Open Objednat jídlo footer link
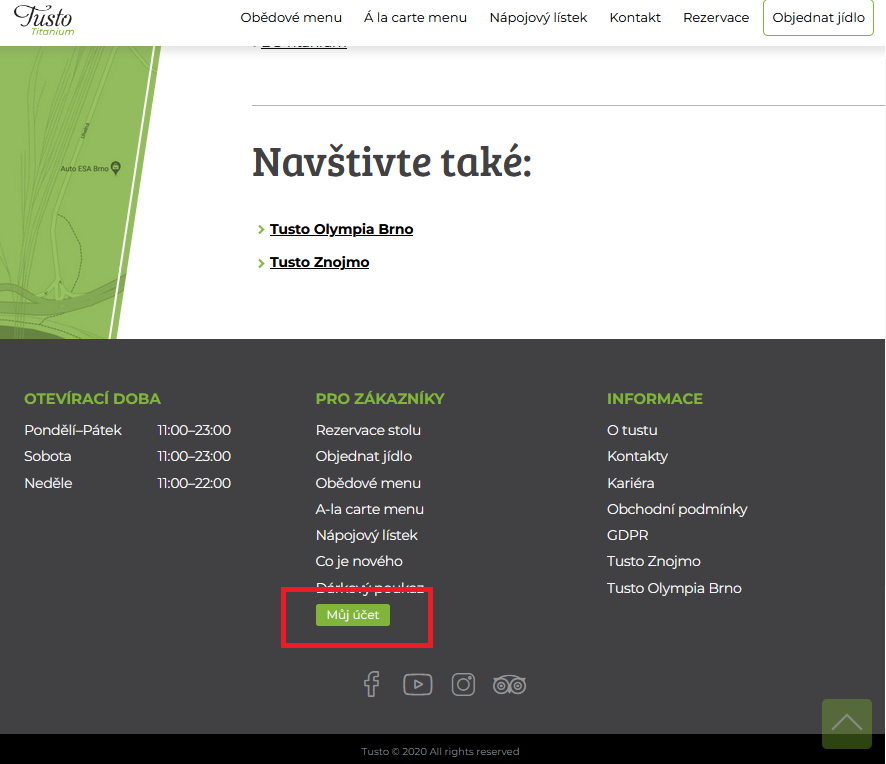886x764 pixels. pyautogui.click(x=363, y=456)
